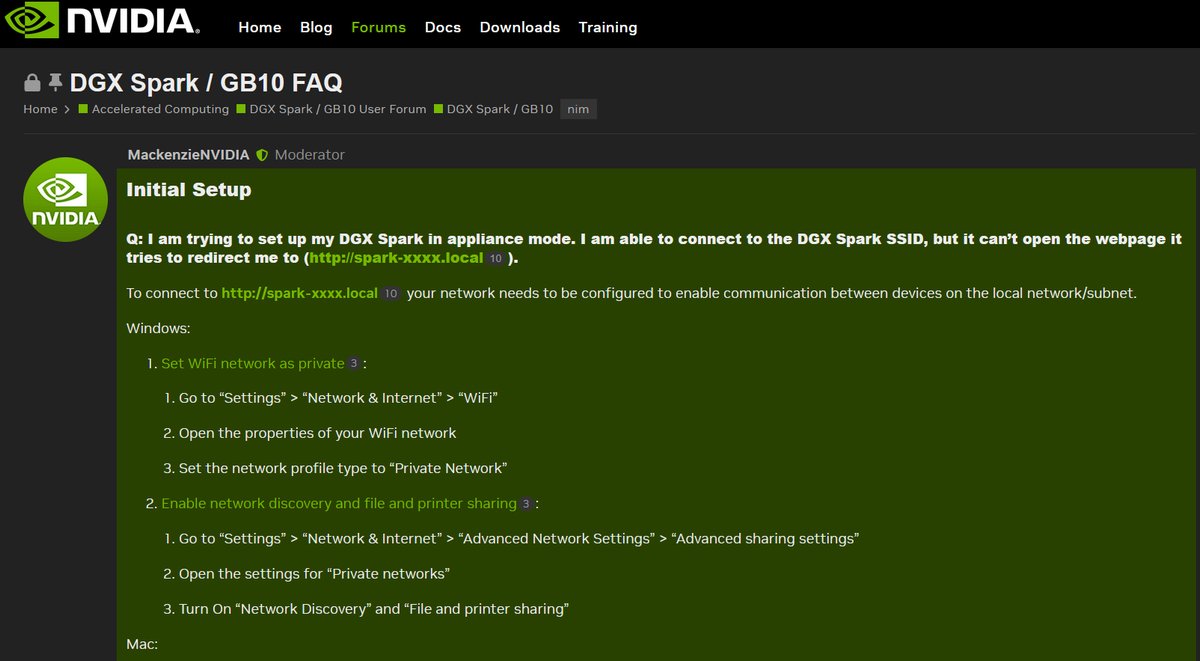Go to the Blog page

pyautogui.click(x=316, y=27)
